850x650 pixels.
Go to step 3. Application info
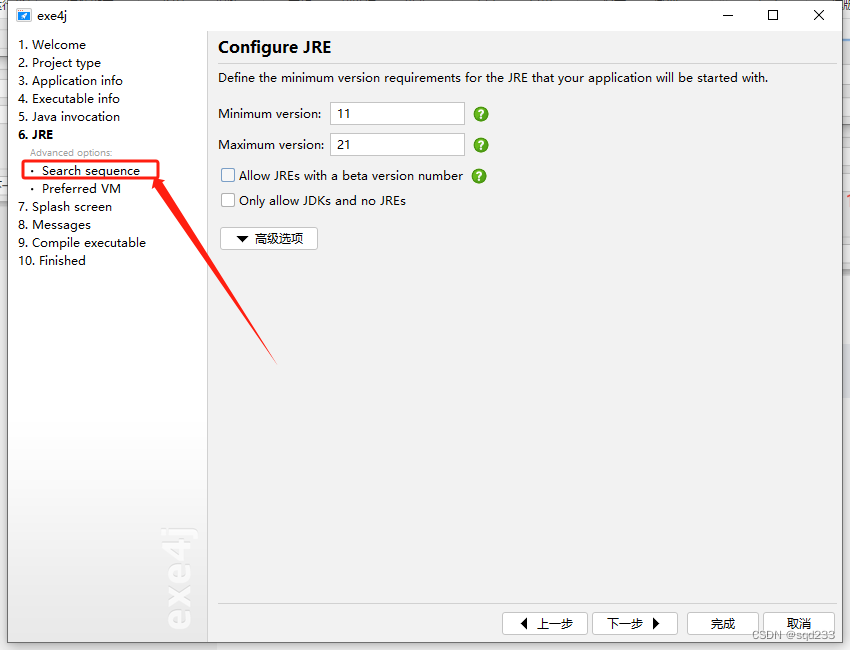click(x=70, y=81)
